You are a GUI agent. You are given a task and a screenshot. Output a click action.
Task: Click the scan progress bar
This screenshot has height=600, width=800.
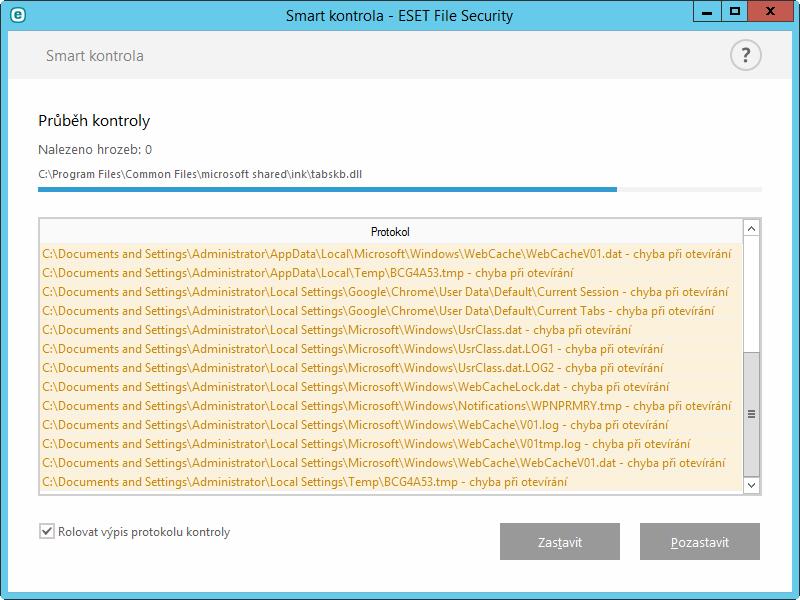[399, 189]
